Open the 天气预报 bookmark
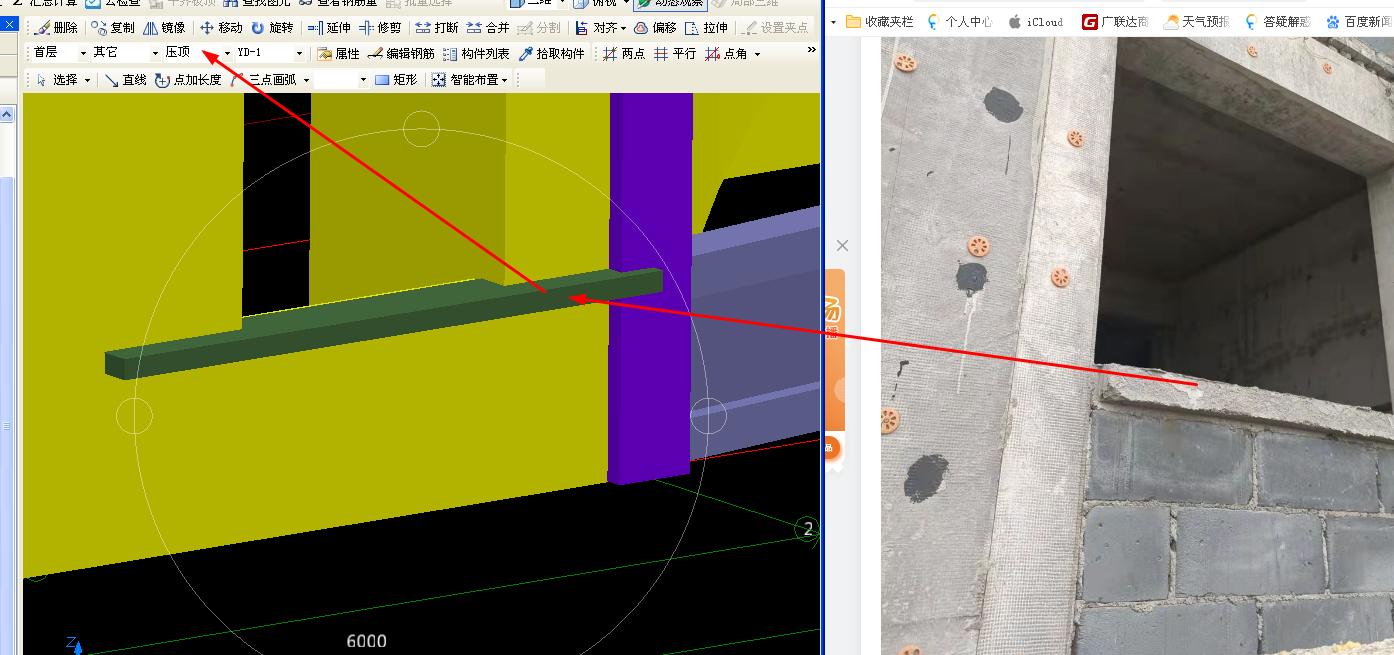The image size is (1394, 655). coord(1197,21)
